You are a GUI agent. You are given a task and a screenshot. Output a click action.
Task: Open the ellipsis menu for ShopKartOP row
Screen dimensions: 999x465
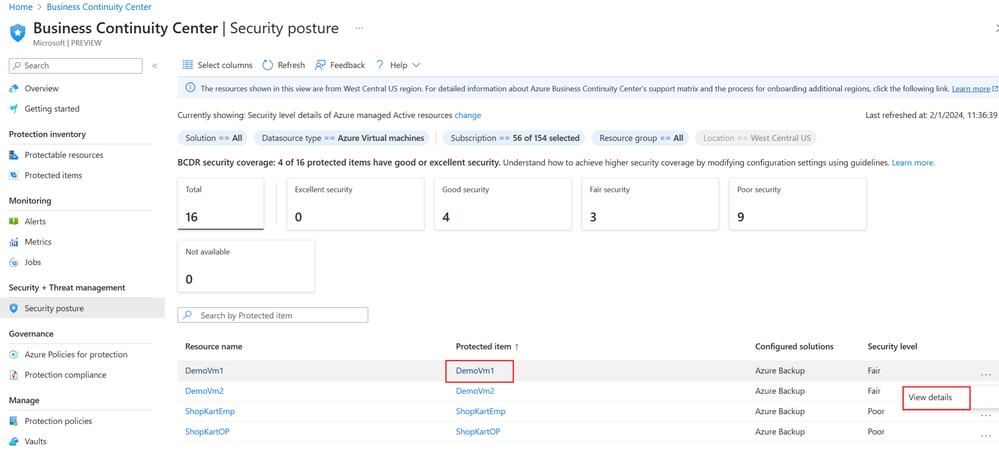[986, 436]
